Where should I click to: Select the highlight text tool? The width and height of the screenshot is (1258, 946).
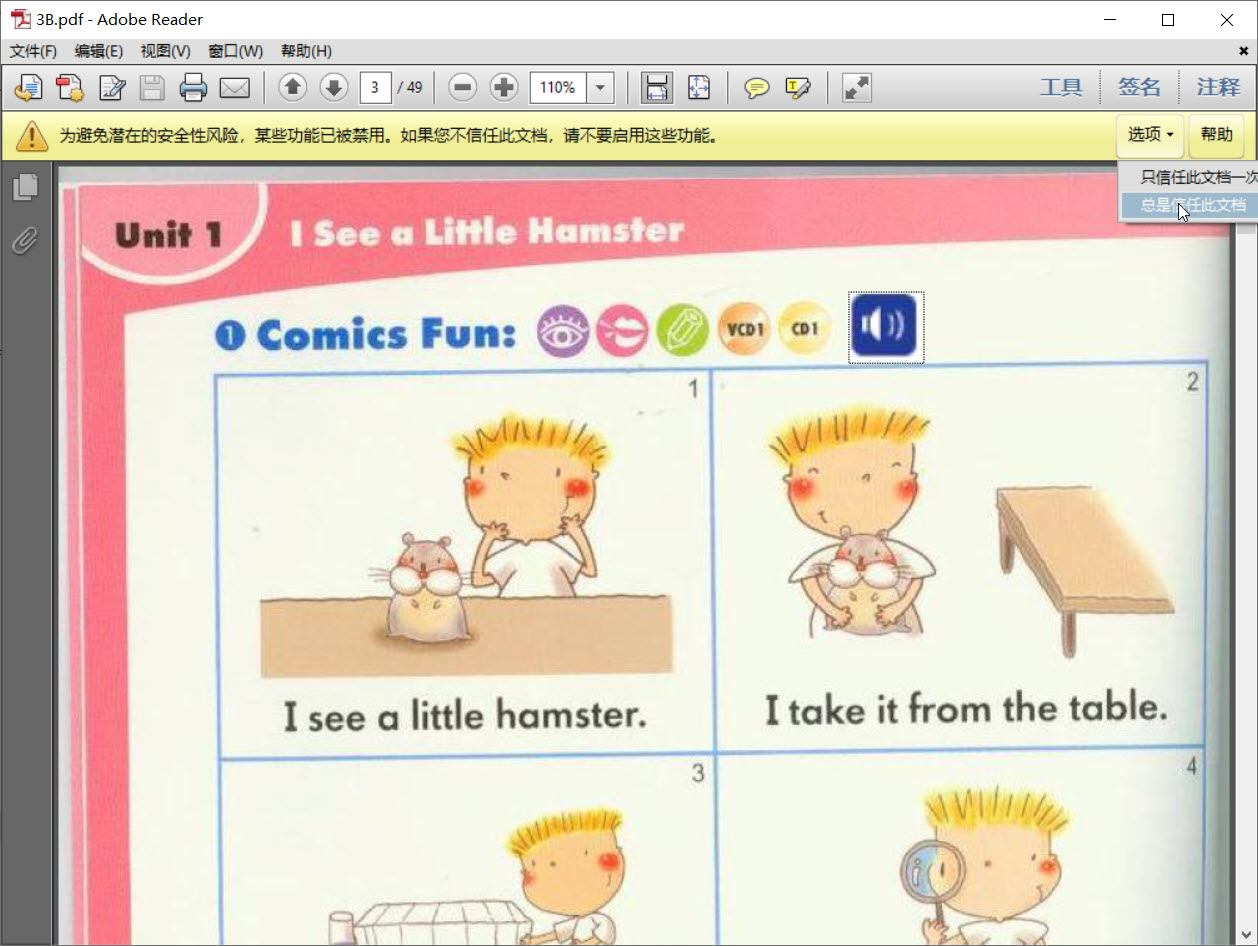coord(797,88)
